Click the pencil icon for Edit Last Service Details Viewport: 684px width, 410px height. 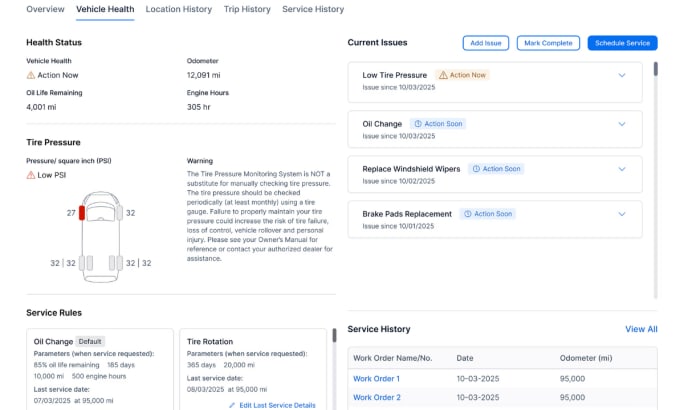232,405
